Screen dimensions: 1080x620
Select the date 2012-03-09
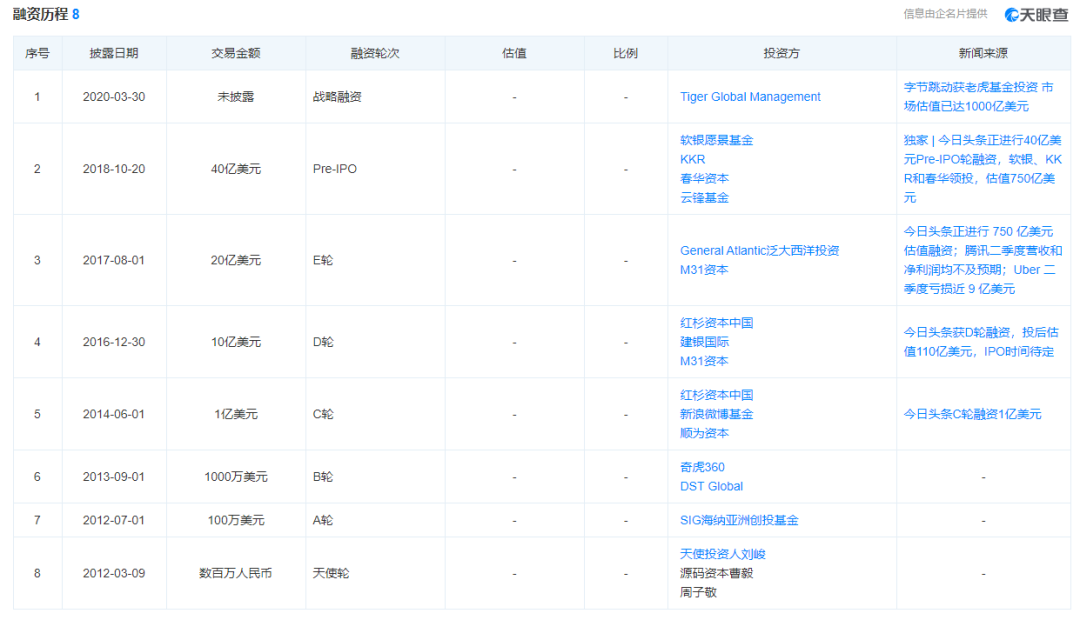pyautogui.click(x=114, y=574)
